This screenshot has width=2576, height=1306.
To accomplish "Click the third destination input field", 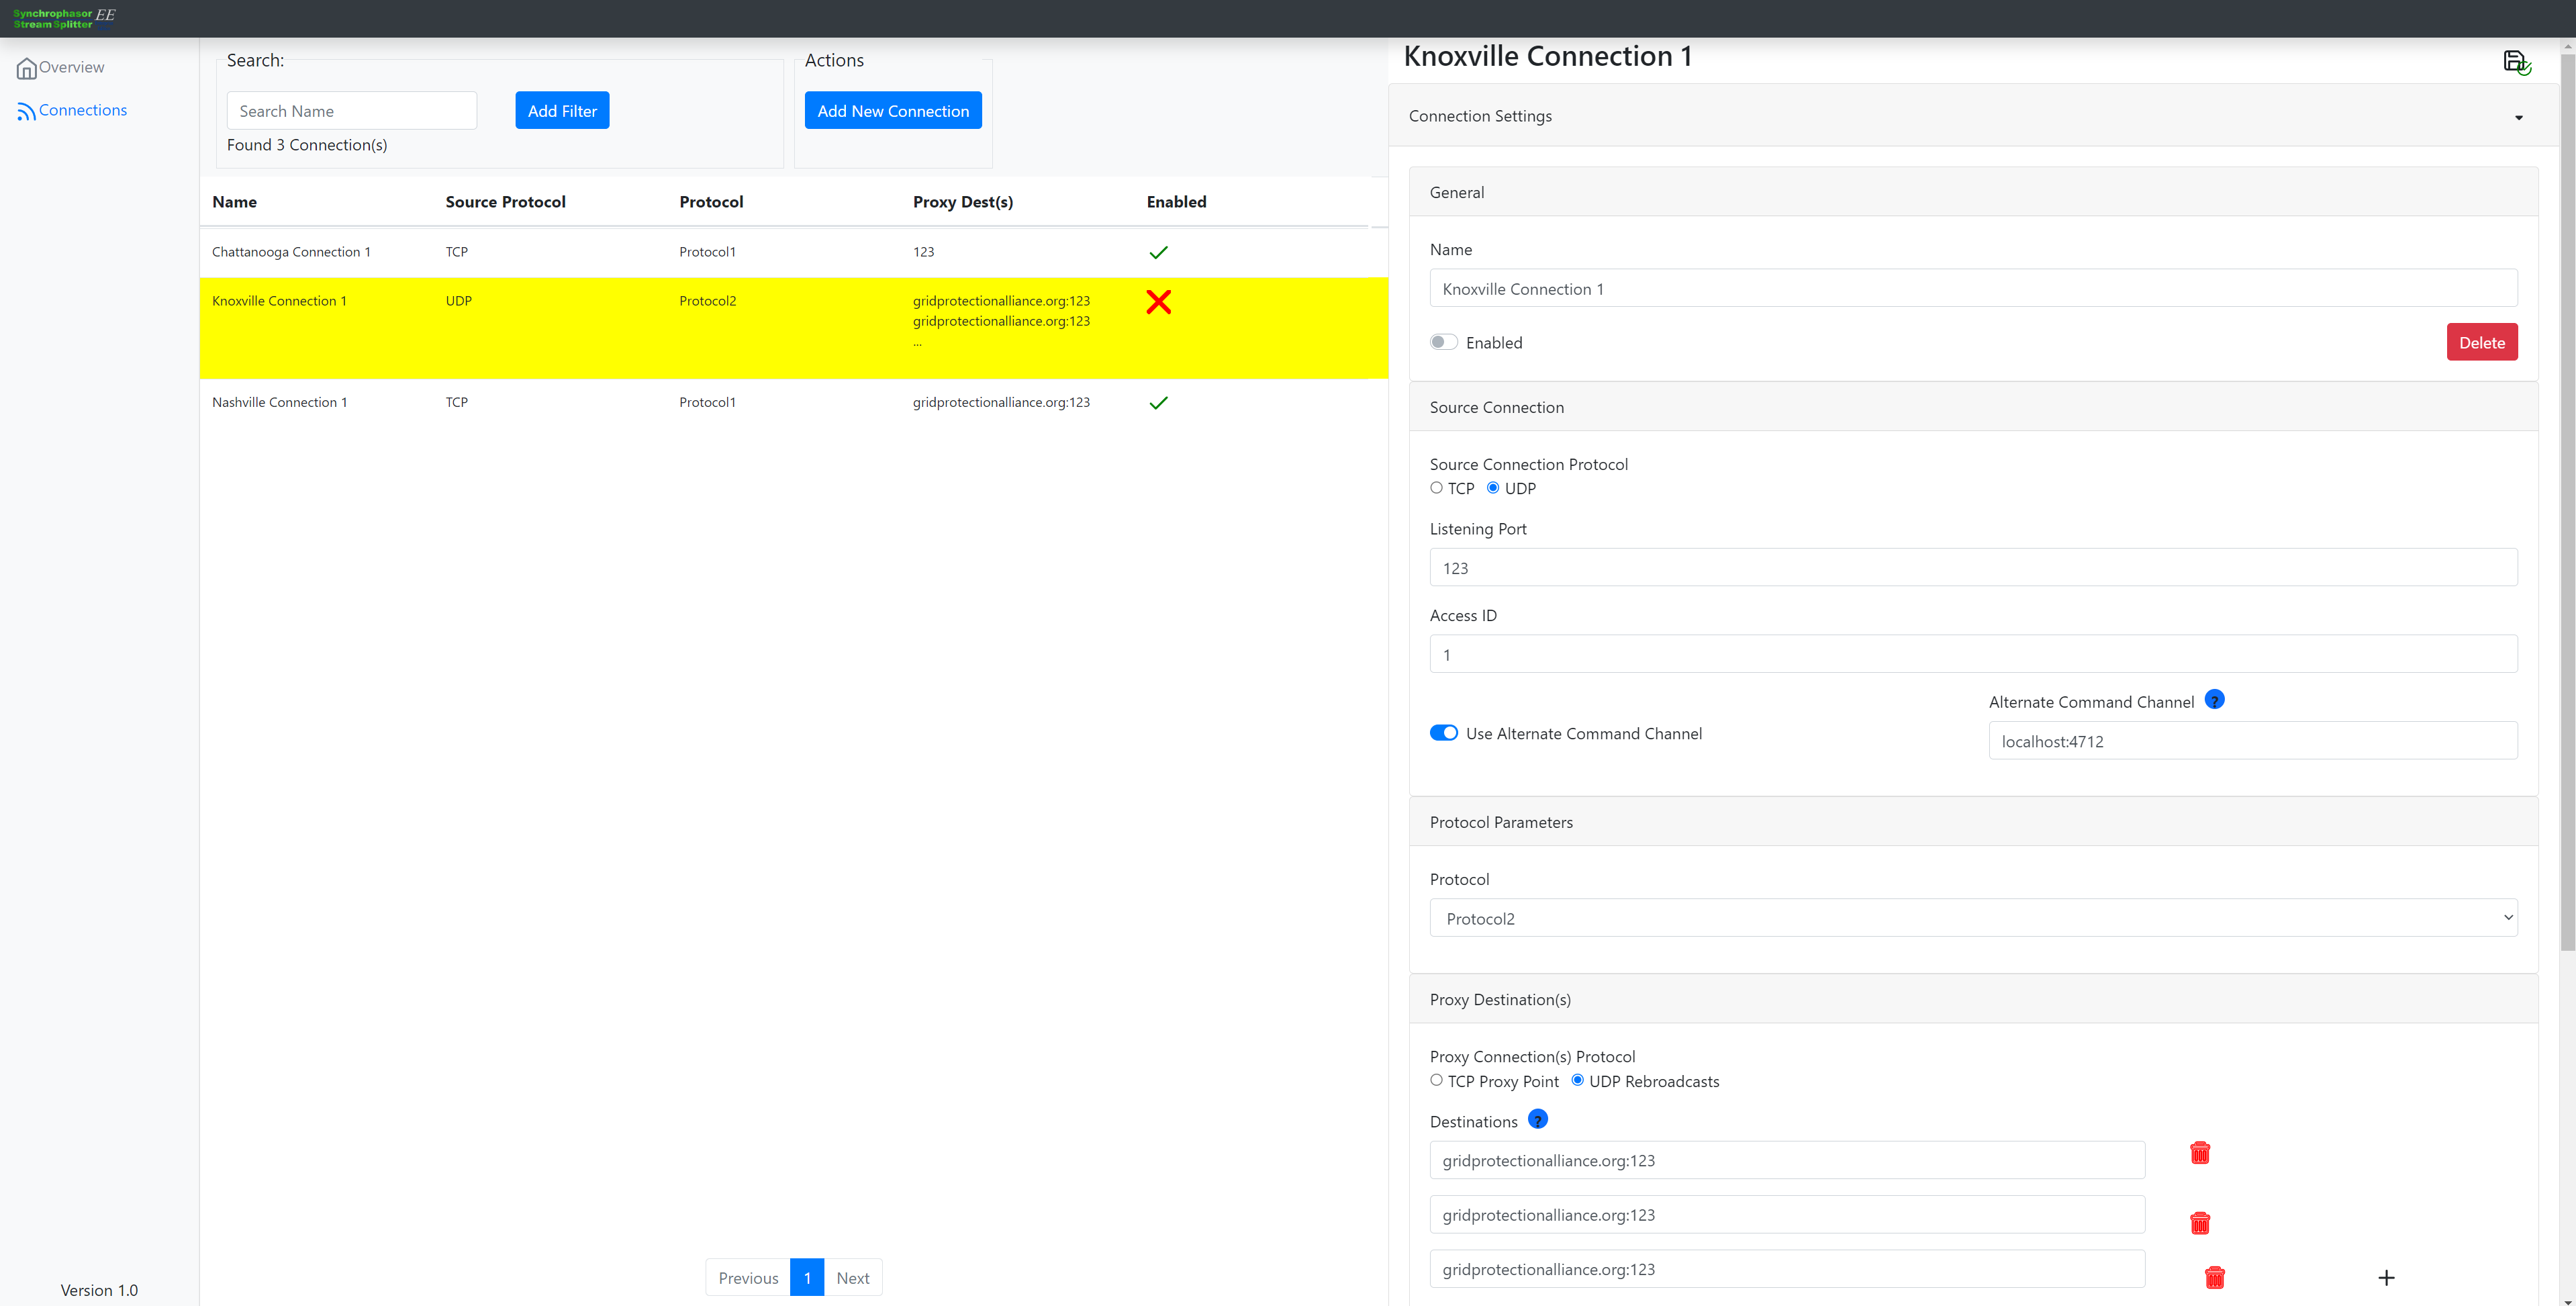I will pos(1787,1268).
